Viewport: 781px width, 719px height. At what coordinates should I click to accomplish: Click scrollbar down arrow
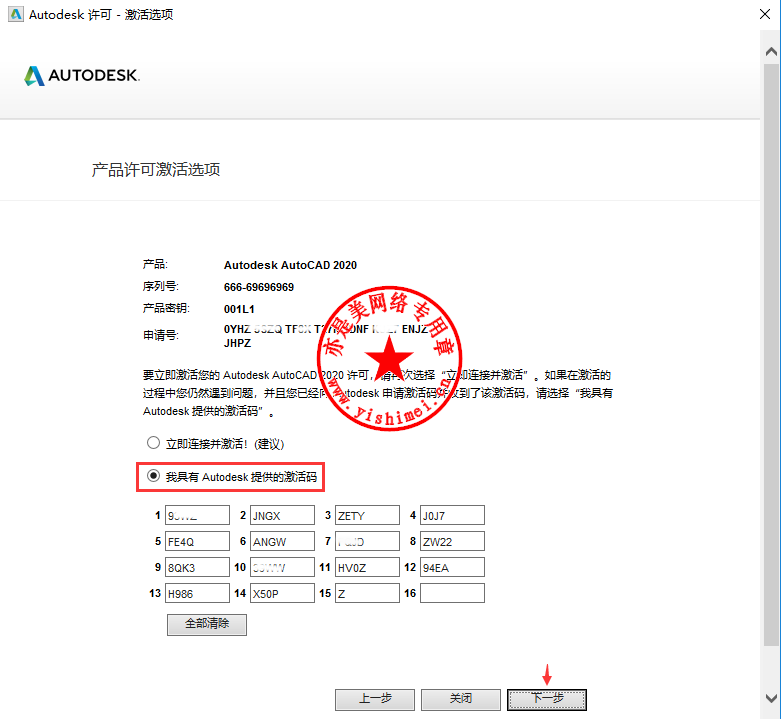[771, 698]
